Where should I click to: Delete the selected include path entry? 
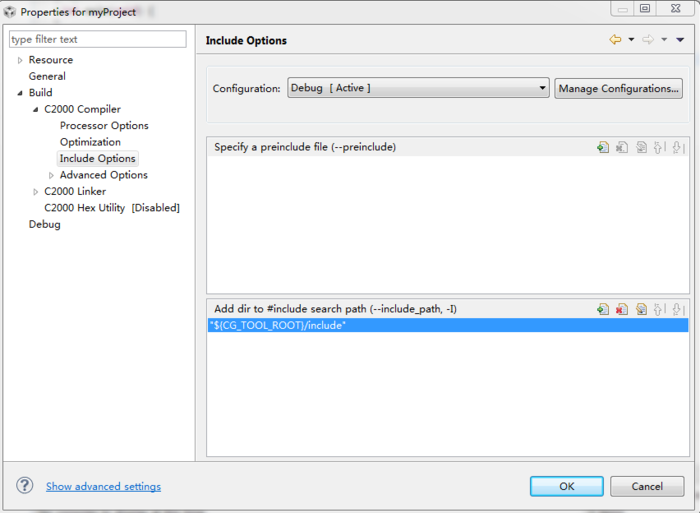pos(621,309)
